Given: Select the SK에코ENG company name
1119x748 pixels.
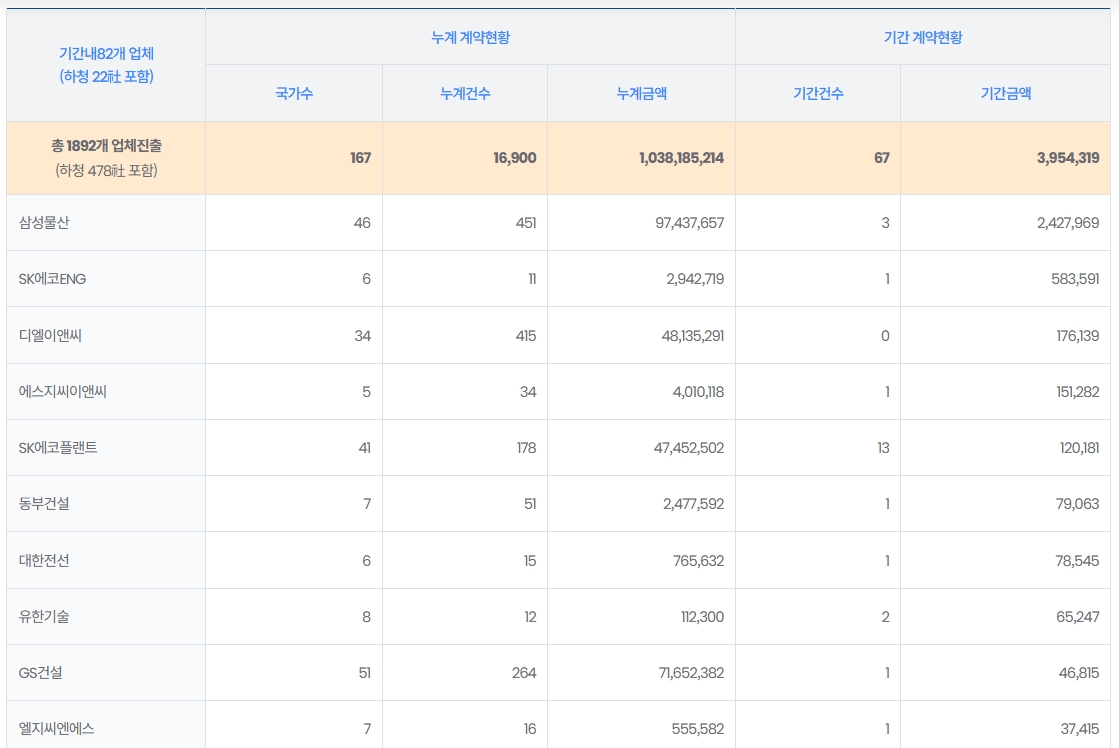Looking at the screenshot, I should click(52, 279).
